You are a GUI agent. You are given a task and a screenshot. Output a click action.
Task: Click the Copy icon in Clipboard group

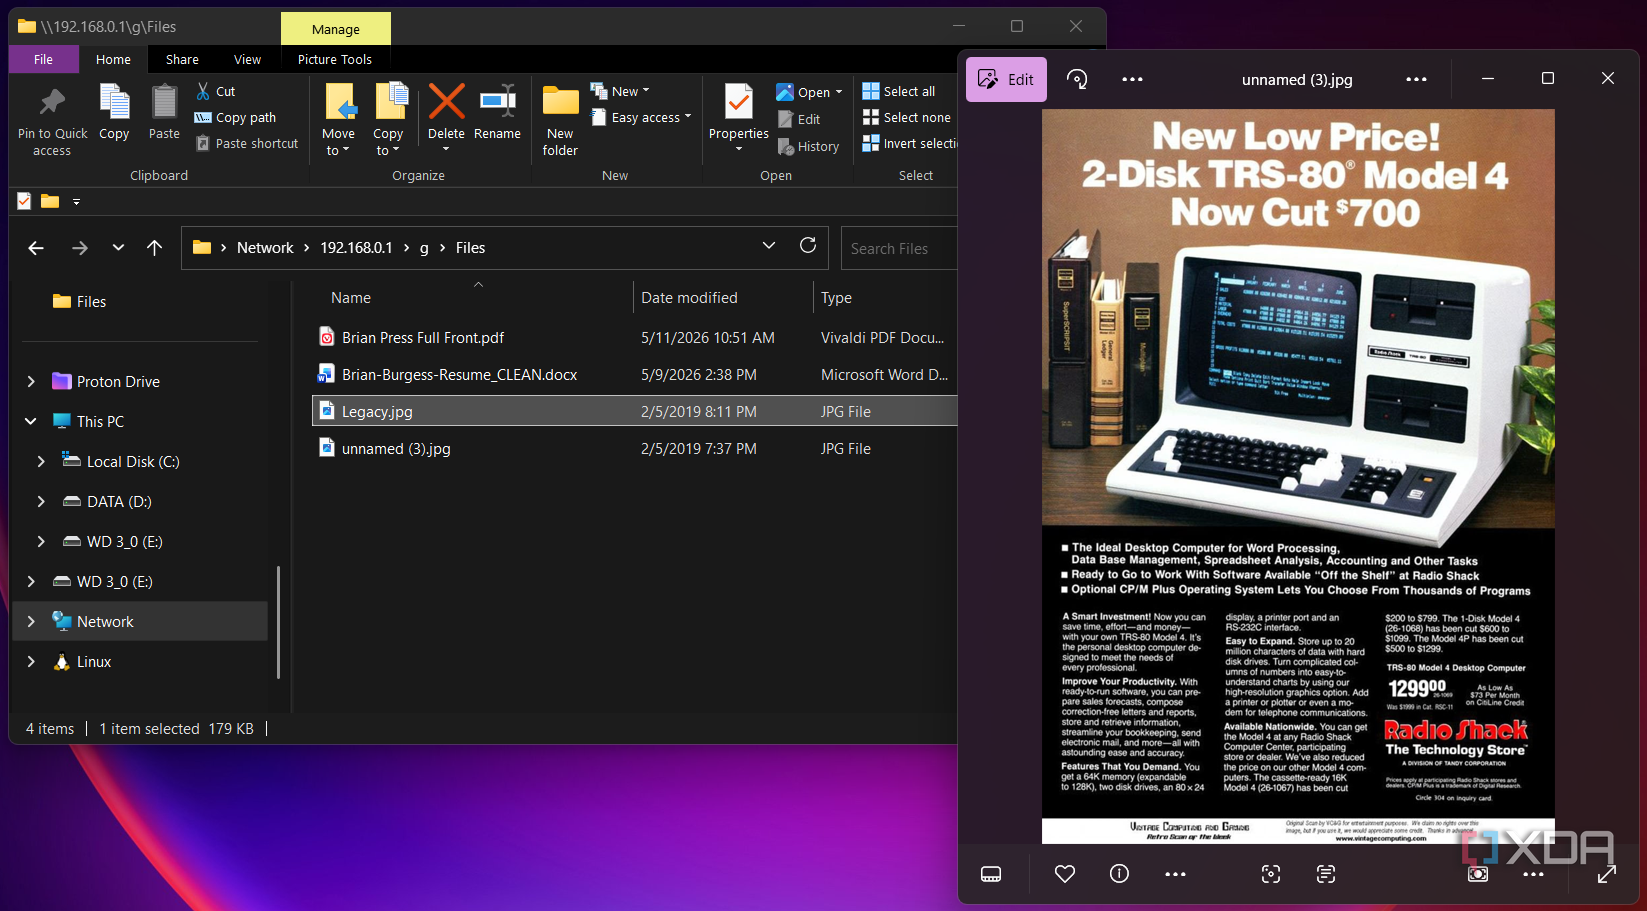[x=114, y=102]
